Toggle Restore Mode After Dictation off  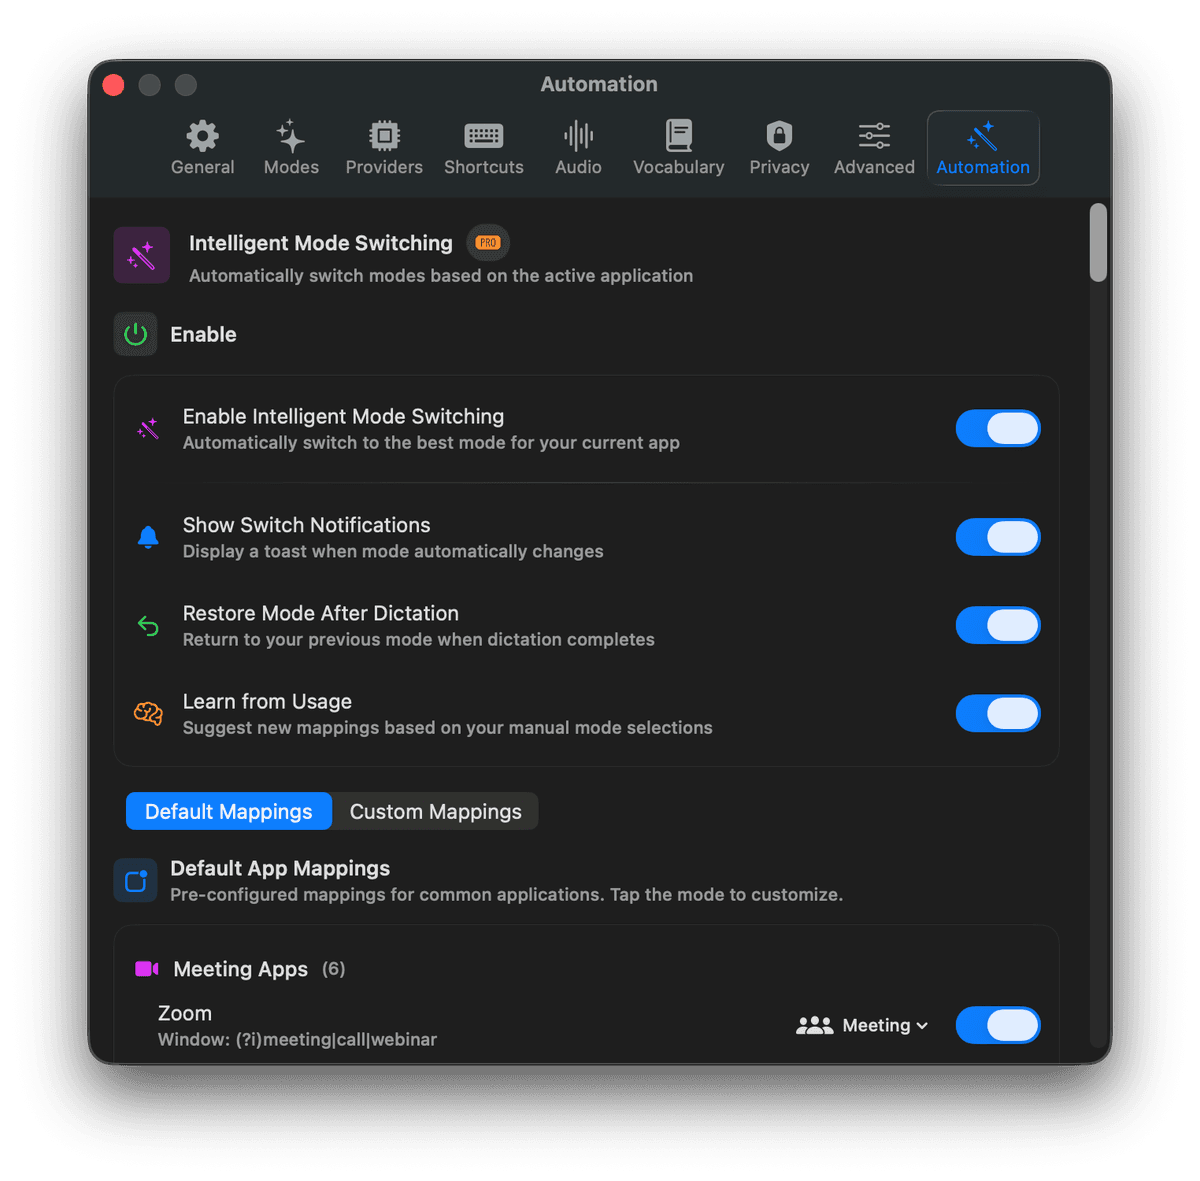point(997,625)
